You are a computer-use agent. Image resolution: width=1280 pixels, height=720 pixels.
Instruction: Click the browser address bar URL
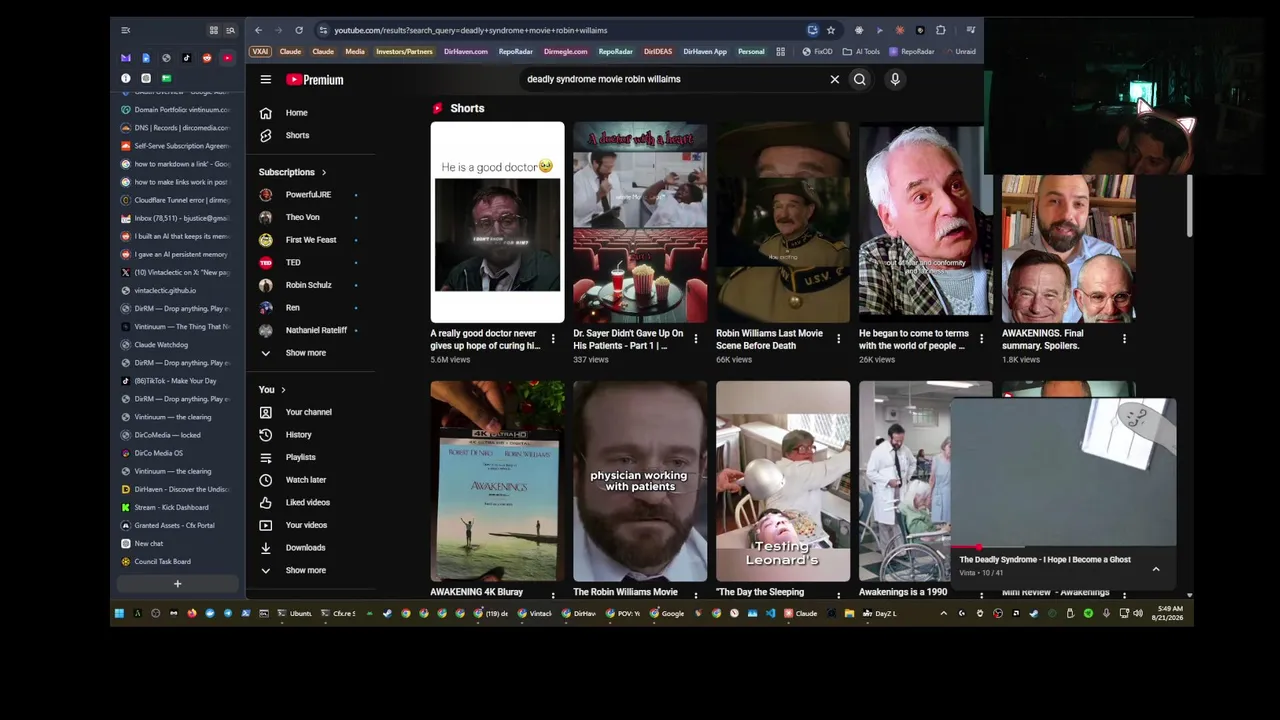coord(470,30)
